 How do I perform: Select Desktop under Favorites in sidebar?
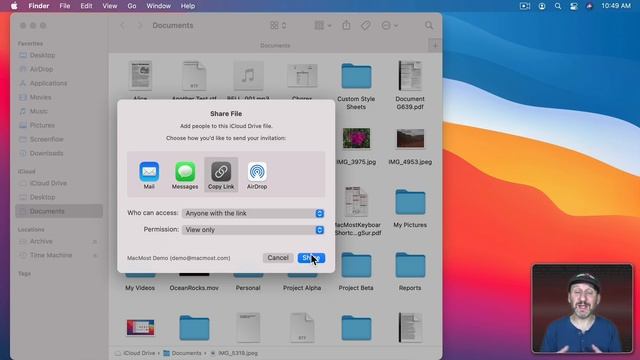pos(42,55)
